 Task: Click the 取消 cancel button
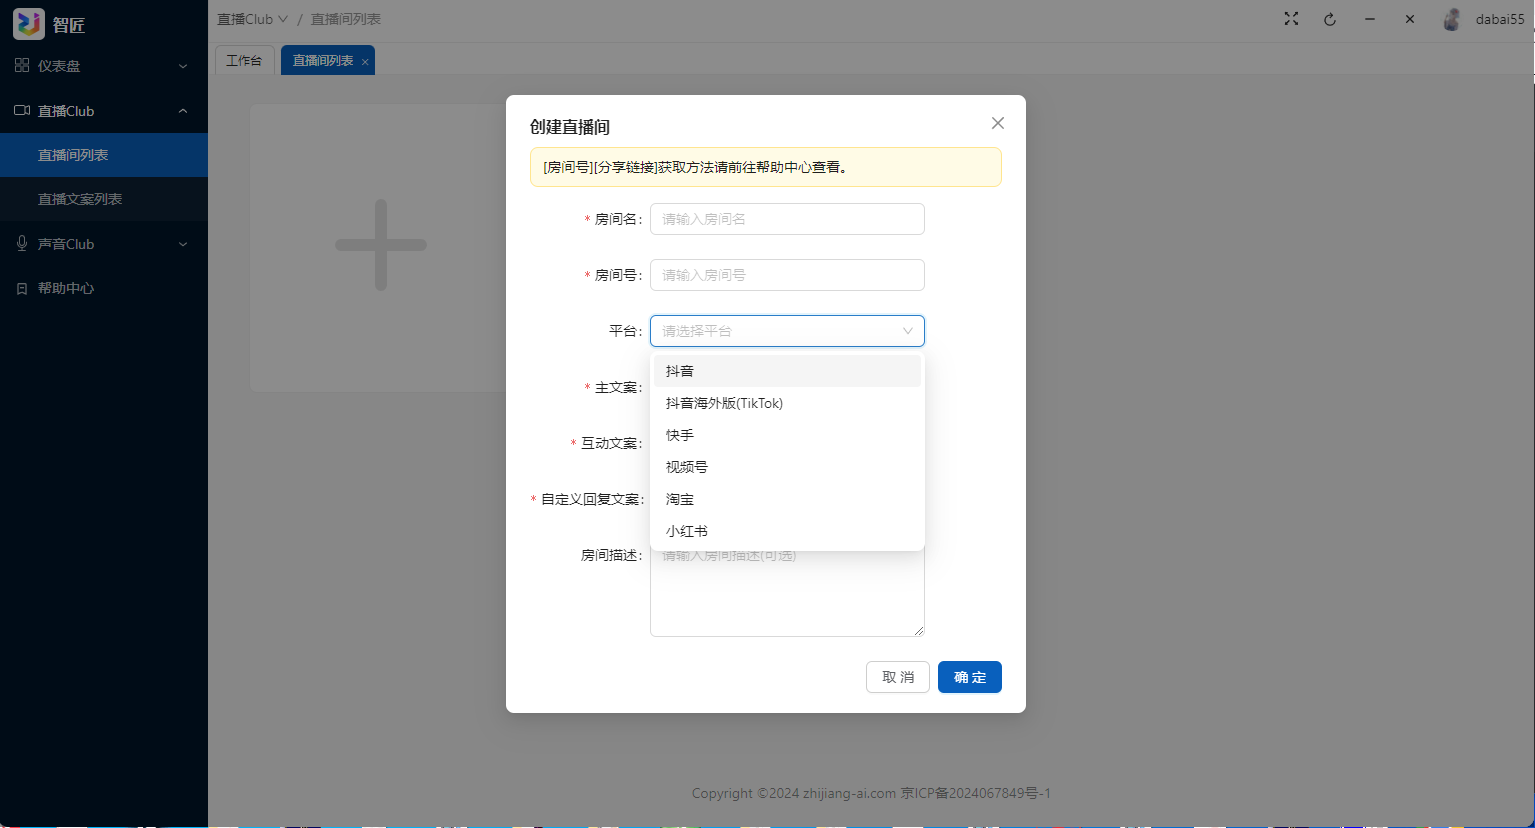point(897,677)
